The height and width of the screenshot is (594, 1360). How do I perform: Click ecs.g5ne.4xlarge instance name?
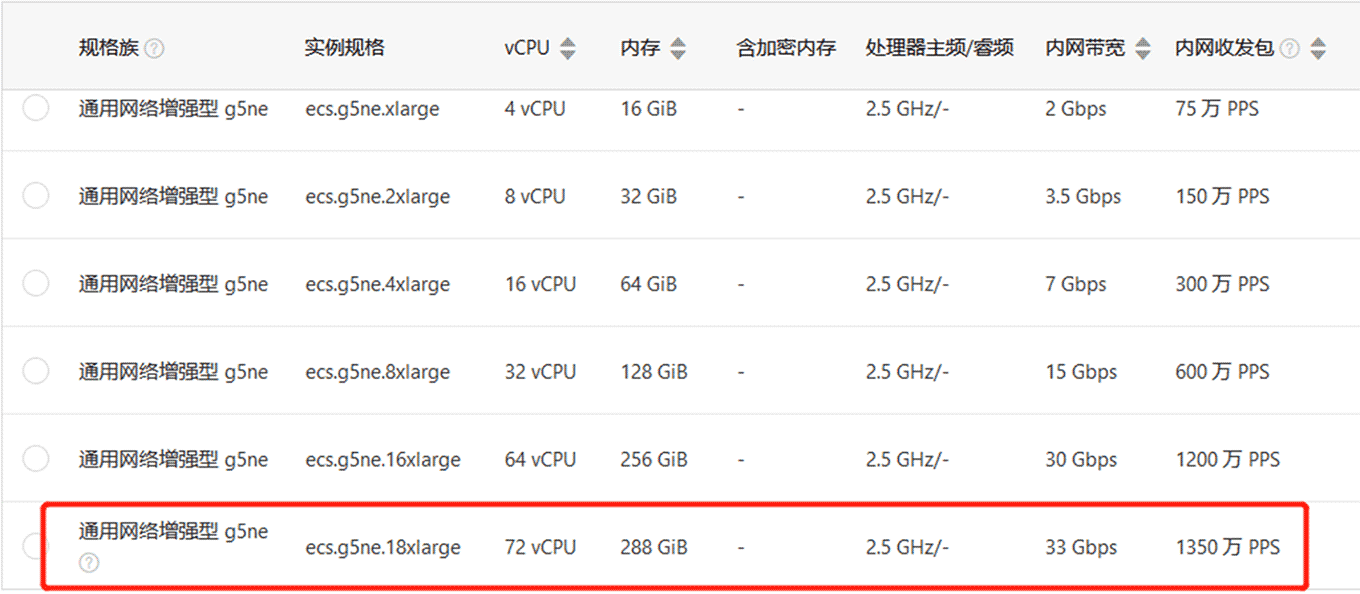[378, 285]
